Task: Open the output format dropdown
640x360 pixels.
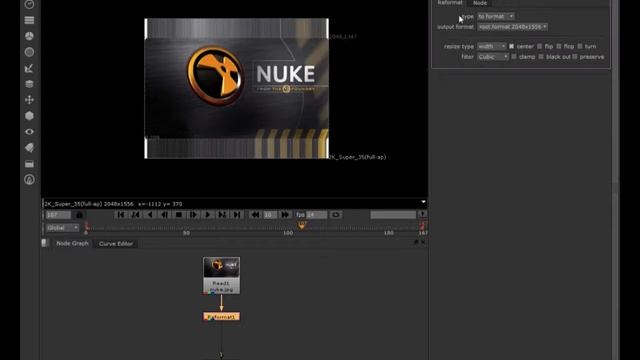Action: click(x=512, y=27)
